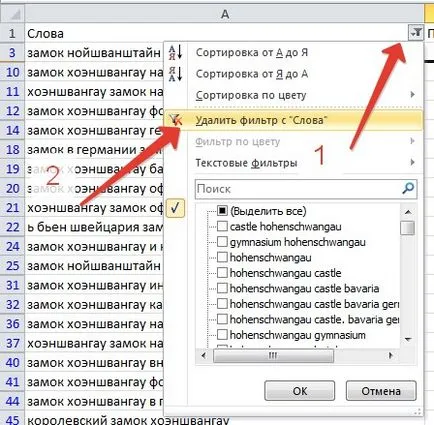This screenshot has height=425, width=434.
Task: Expand arrow next to Сортировка по цвету
Action: tap(413, 95)
